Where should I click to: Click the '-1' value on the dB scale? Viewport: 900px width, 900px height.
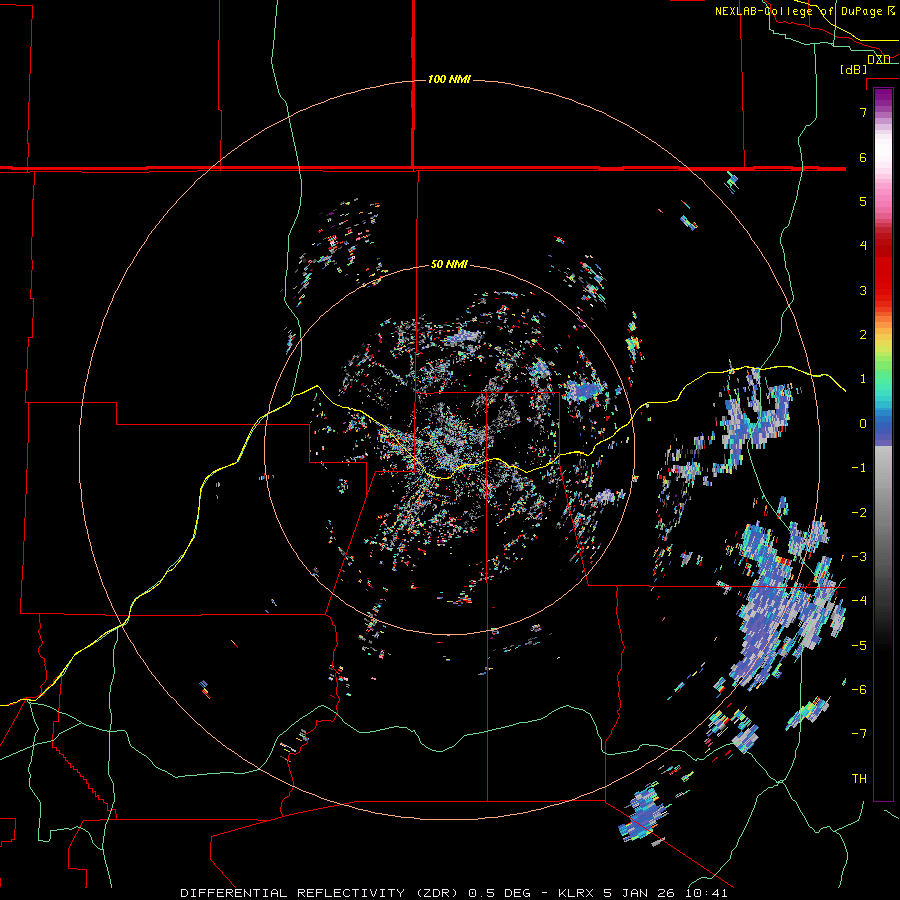(859, 467)
